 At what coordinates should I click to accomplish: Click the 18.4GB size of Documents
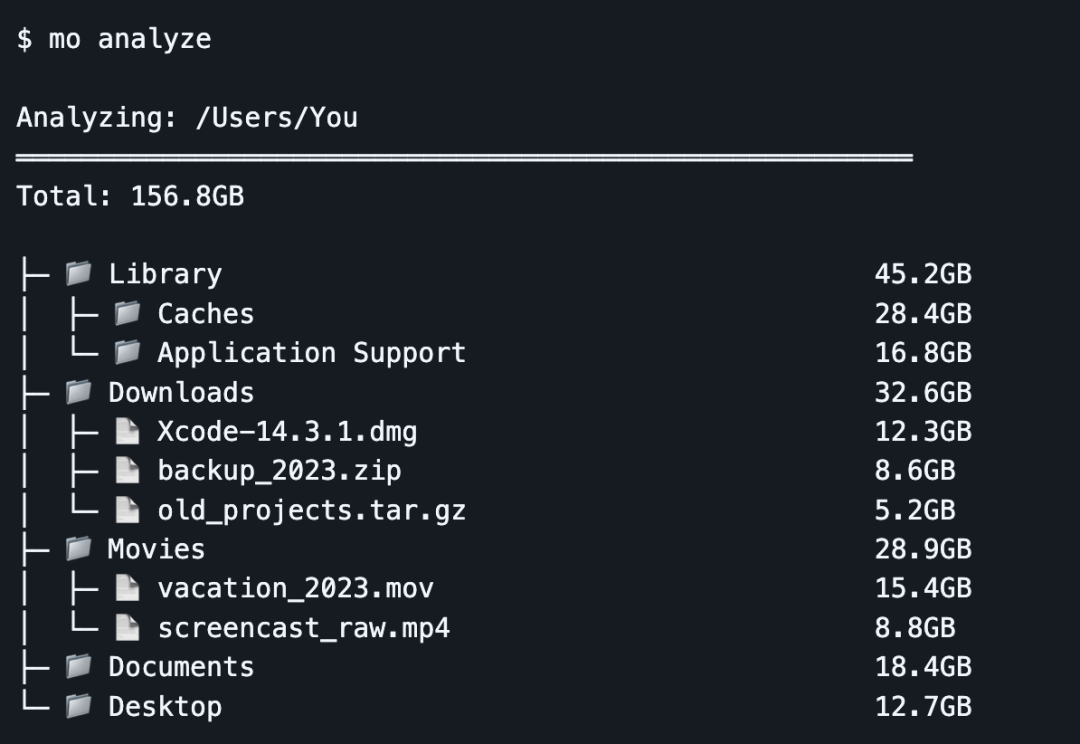coord(923,667)
